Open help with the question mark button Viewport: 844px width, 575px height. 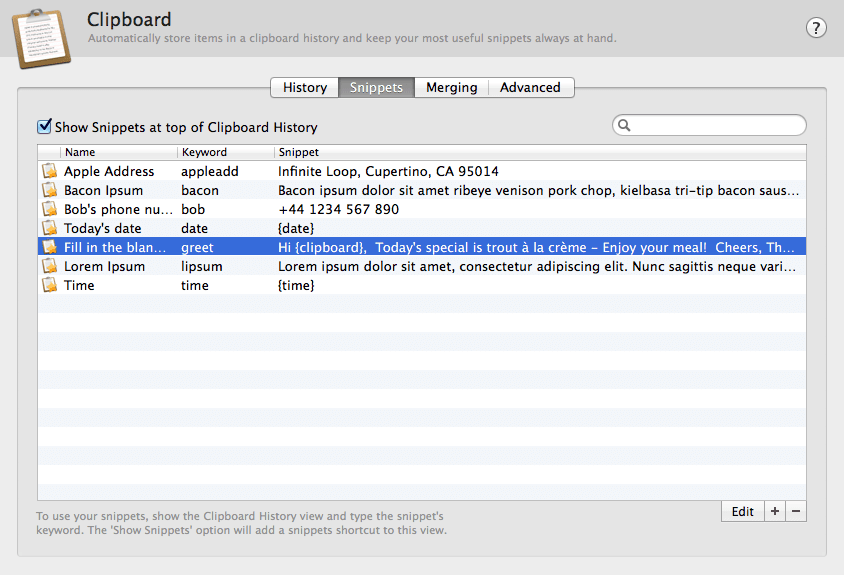tap(816, 27)
